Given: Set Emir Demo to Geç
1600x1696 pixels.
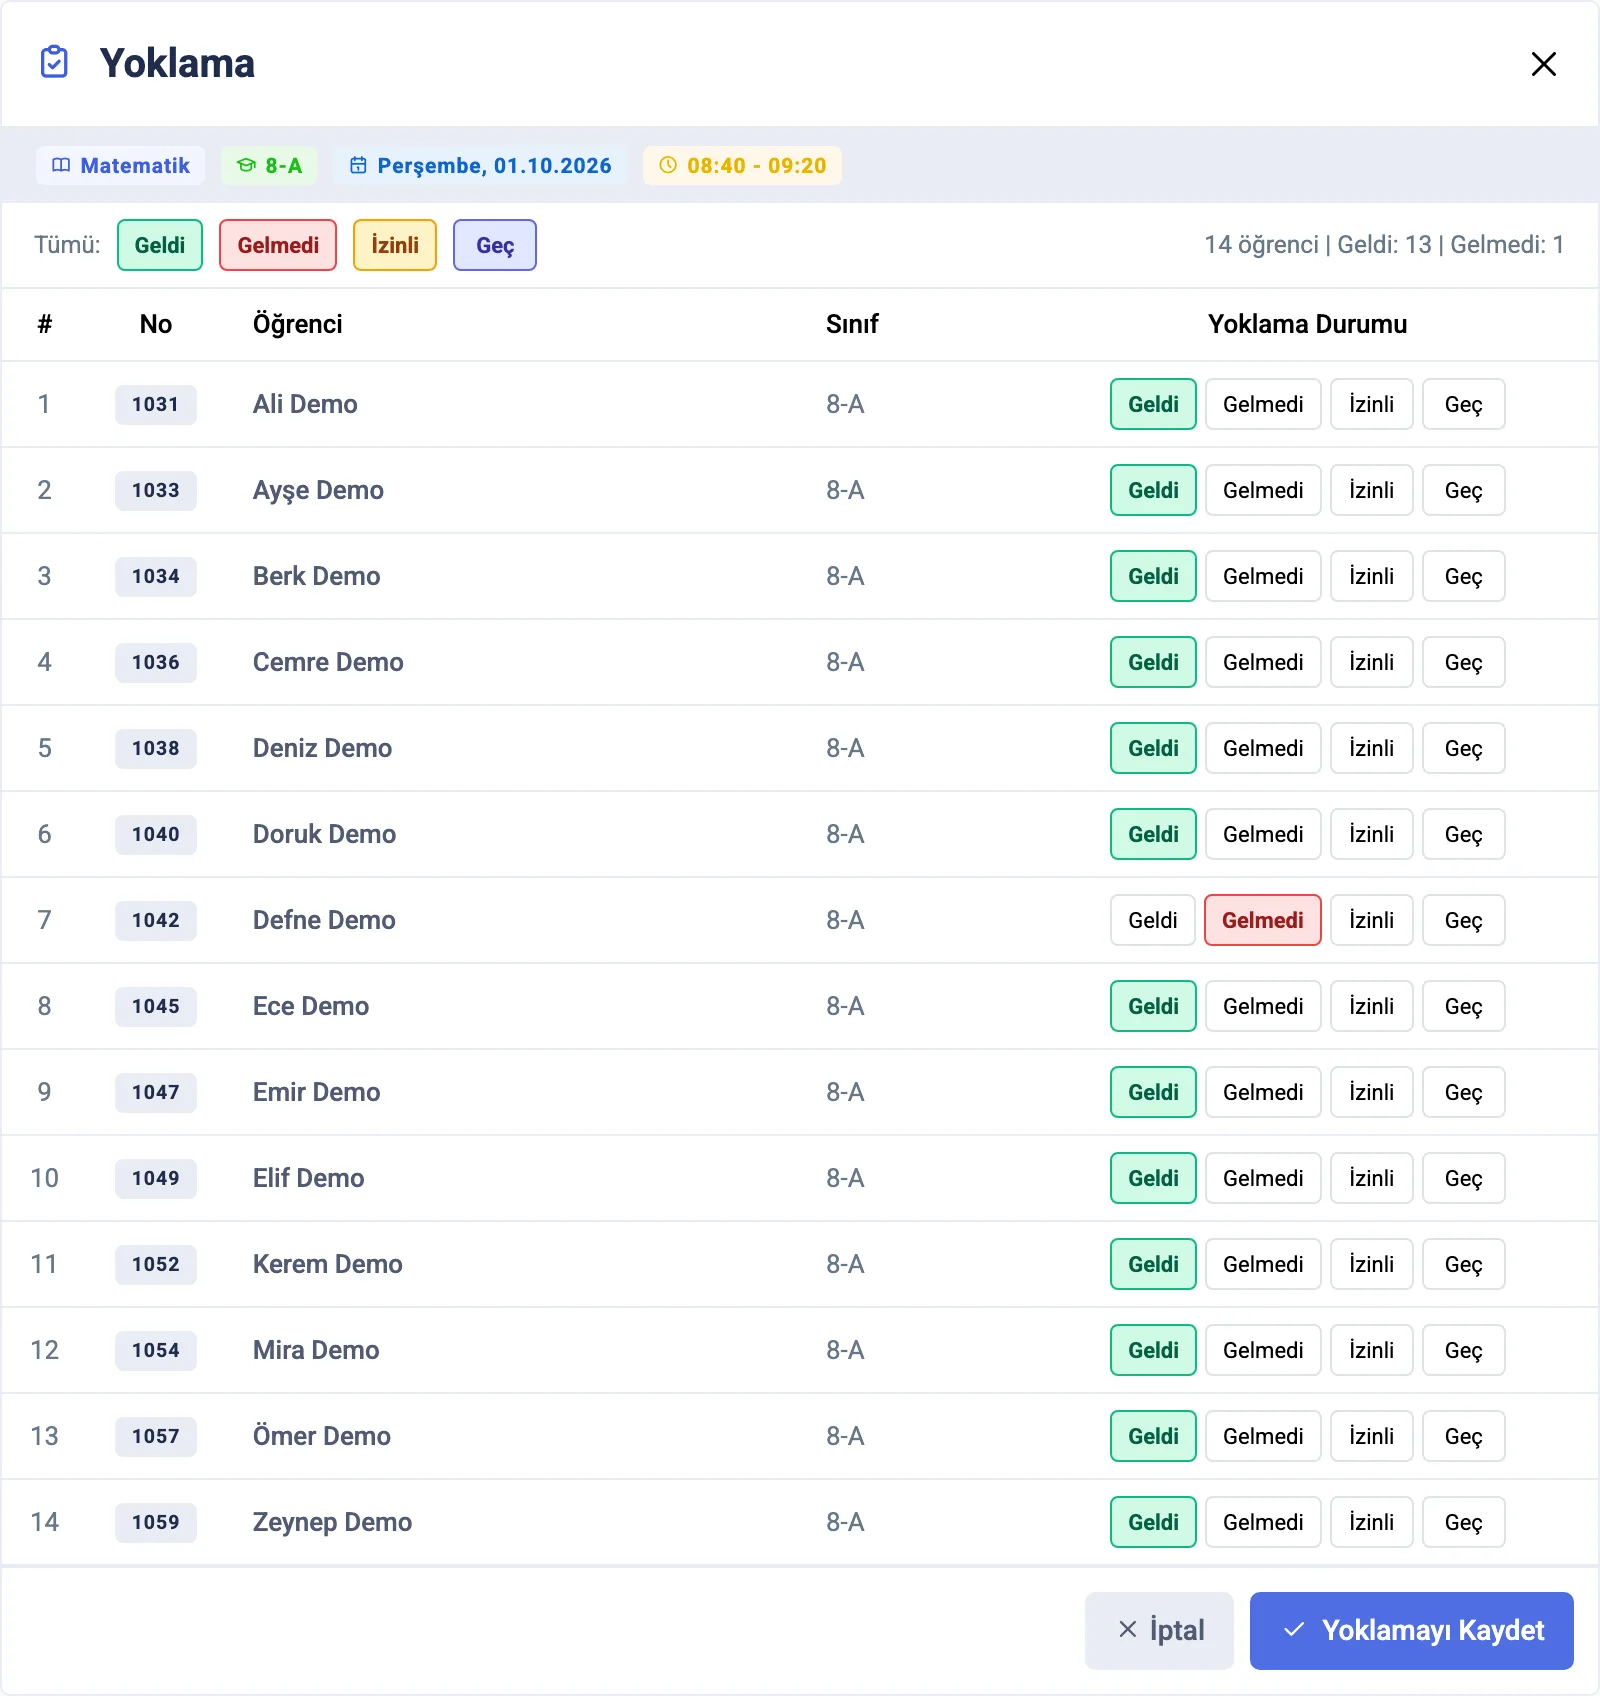Looking at the screenshot, I should (1463, 1092).
